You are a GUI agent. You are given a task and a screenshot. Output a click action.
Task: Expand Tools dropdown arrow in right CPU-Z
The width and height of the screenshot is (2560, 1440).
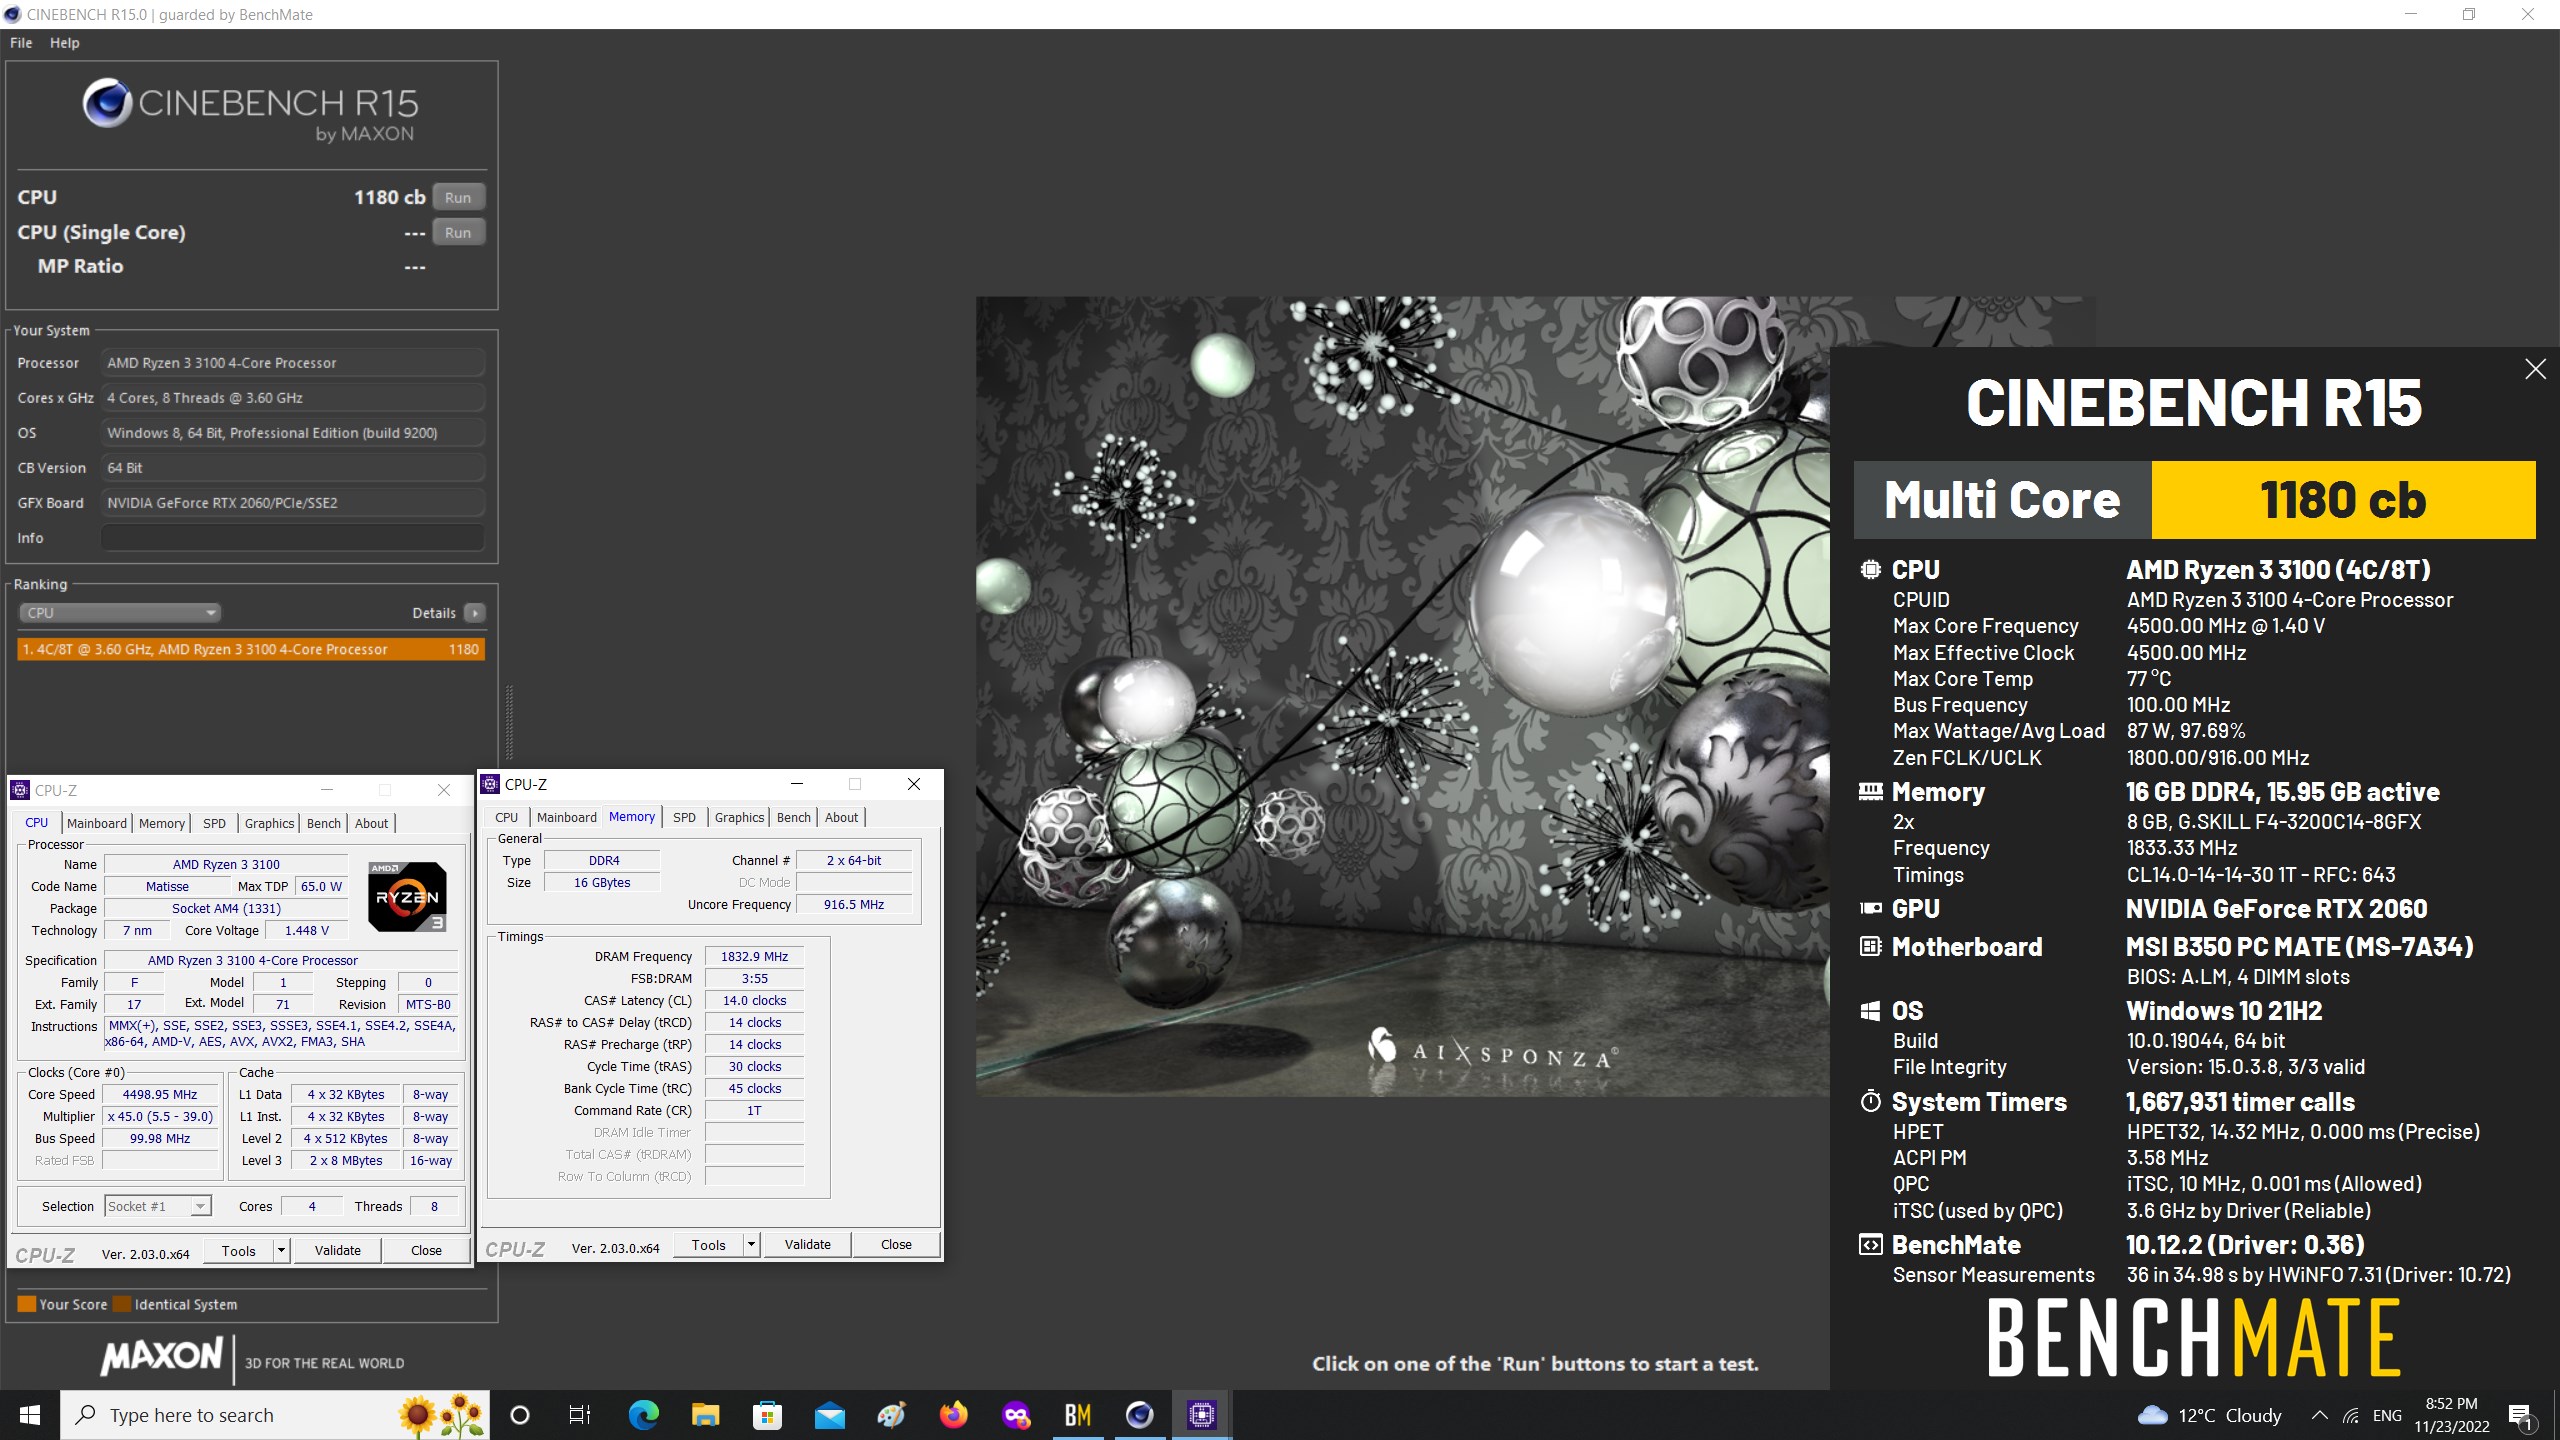[x=752, y=1245]
